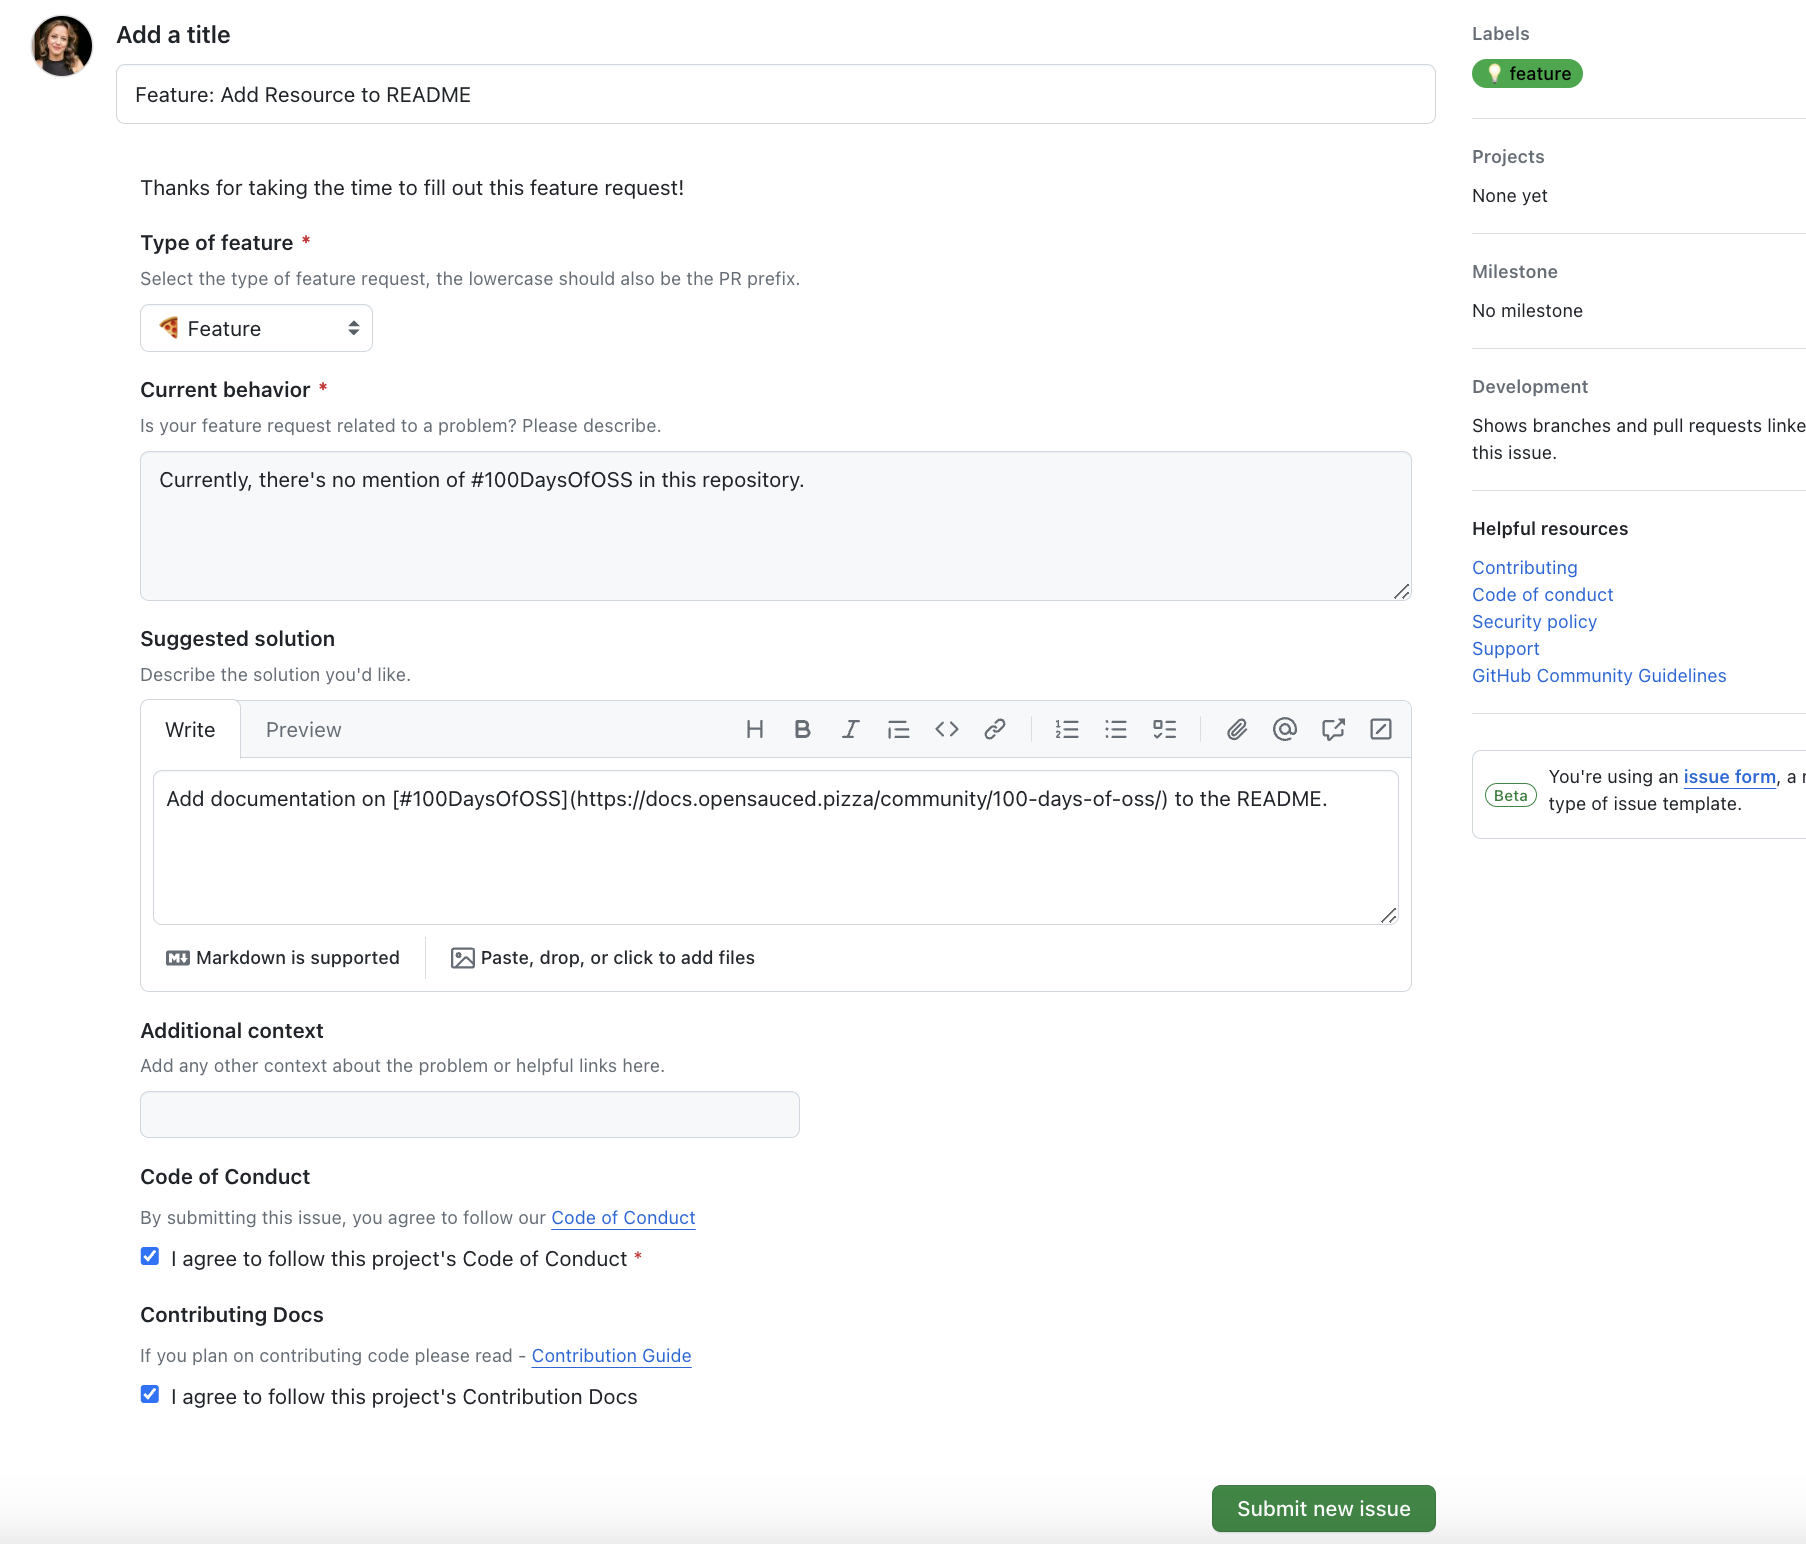The width and height of the screenshot is (1806, 1544).
Task: Open the Contribution Guide link
Action: coord(610,1356)
